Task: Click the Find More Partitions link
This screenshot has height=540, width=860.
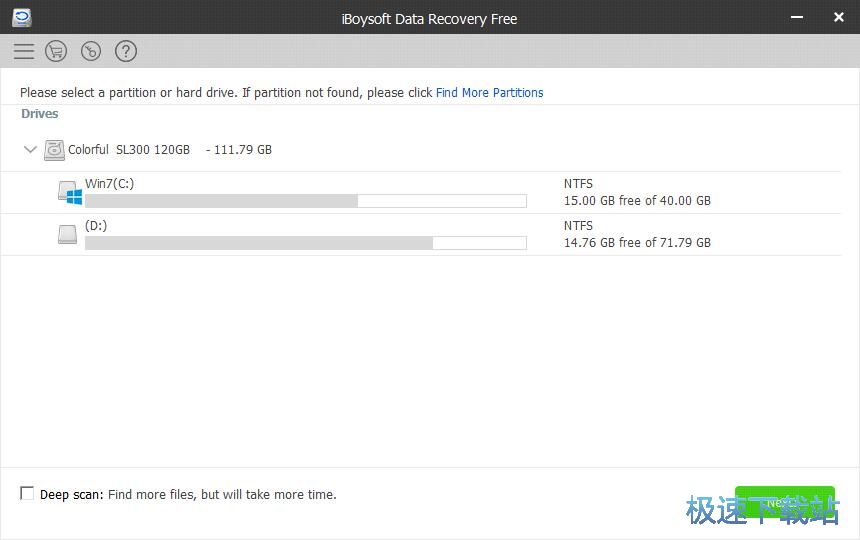Action: [x=489, y=92]
